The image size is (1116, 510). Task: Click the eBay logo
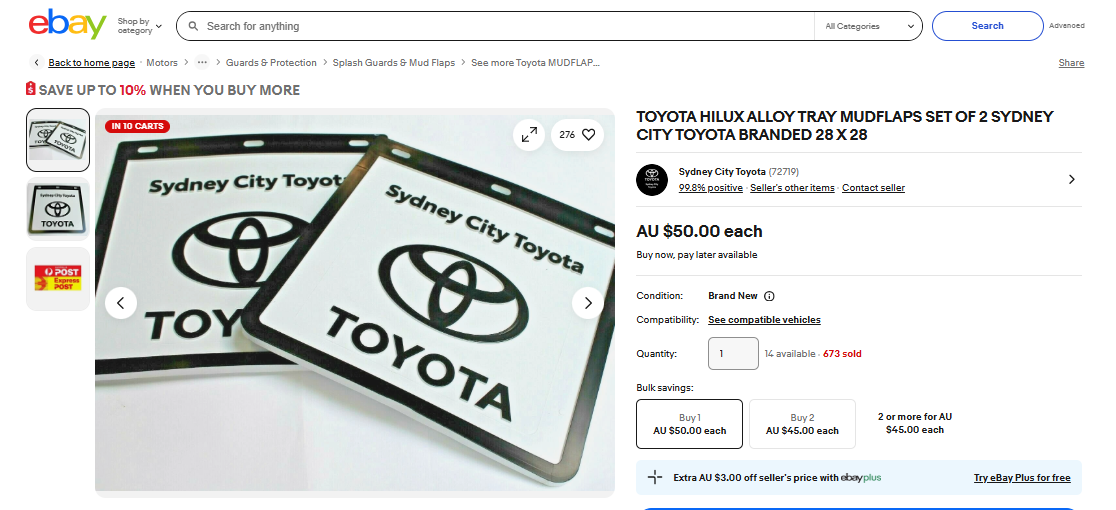(67, 25)
